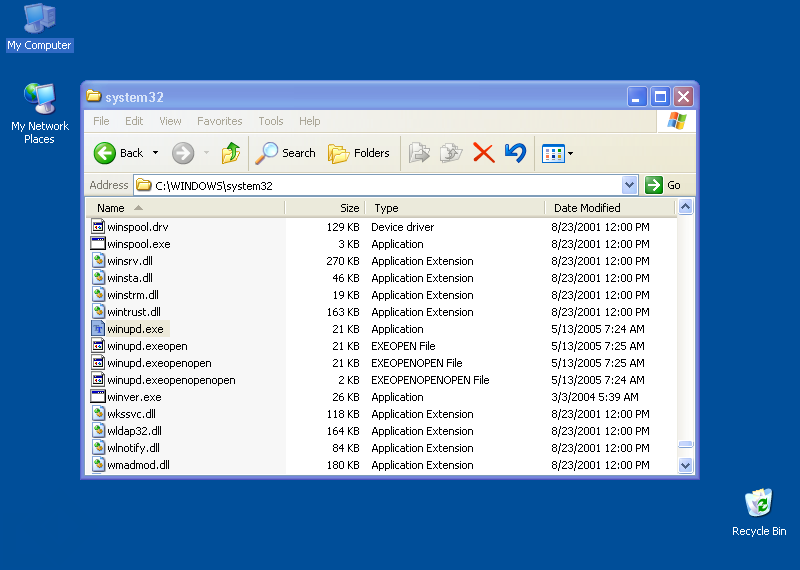Sort by the Type column header

coord(455,208)
